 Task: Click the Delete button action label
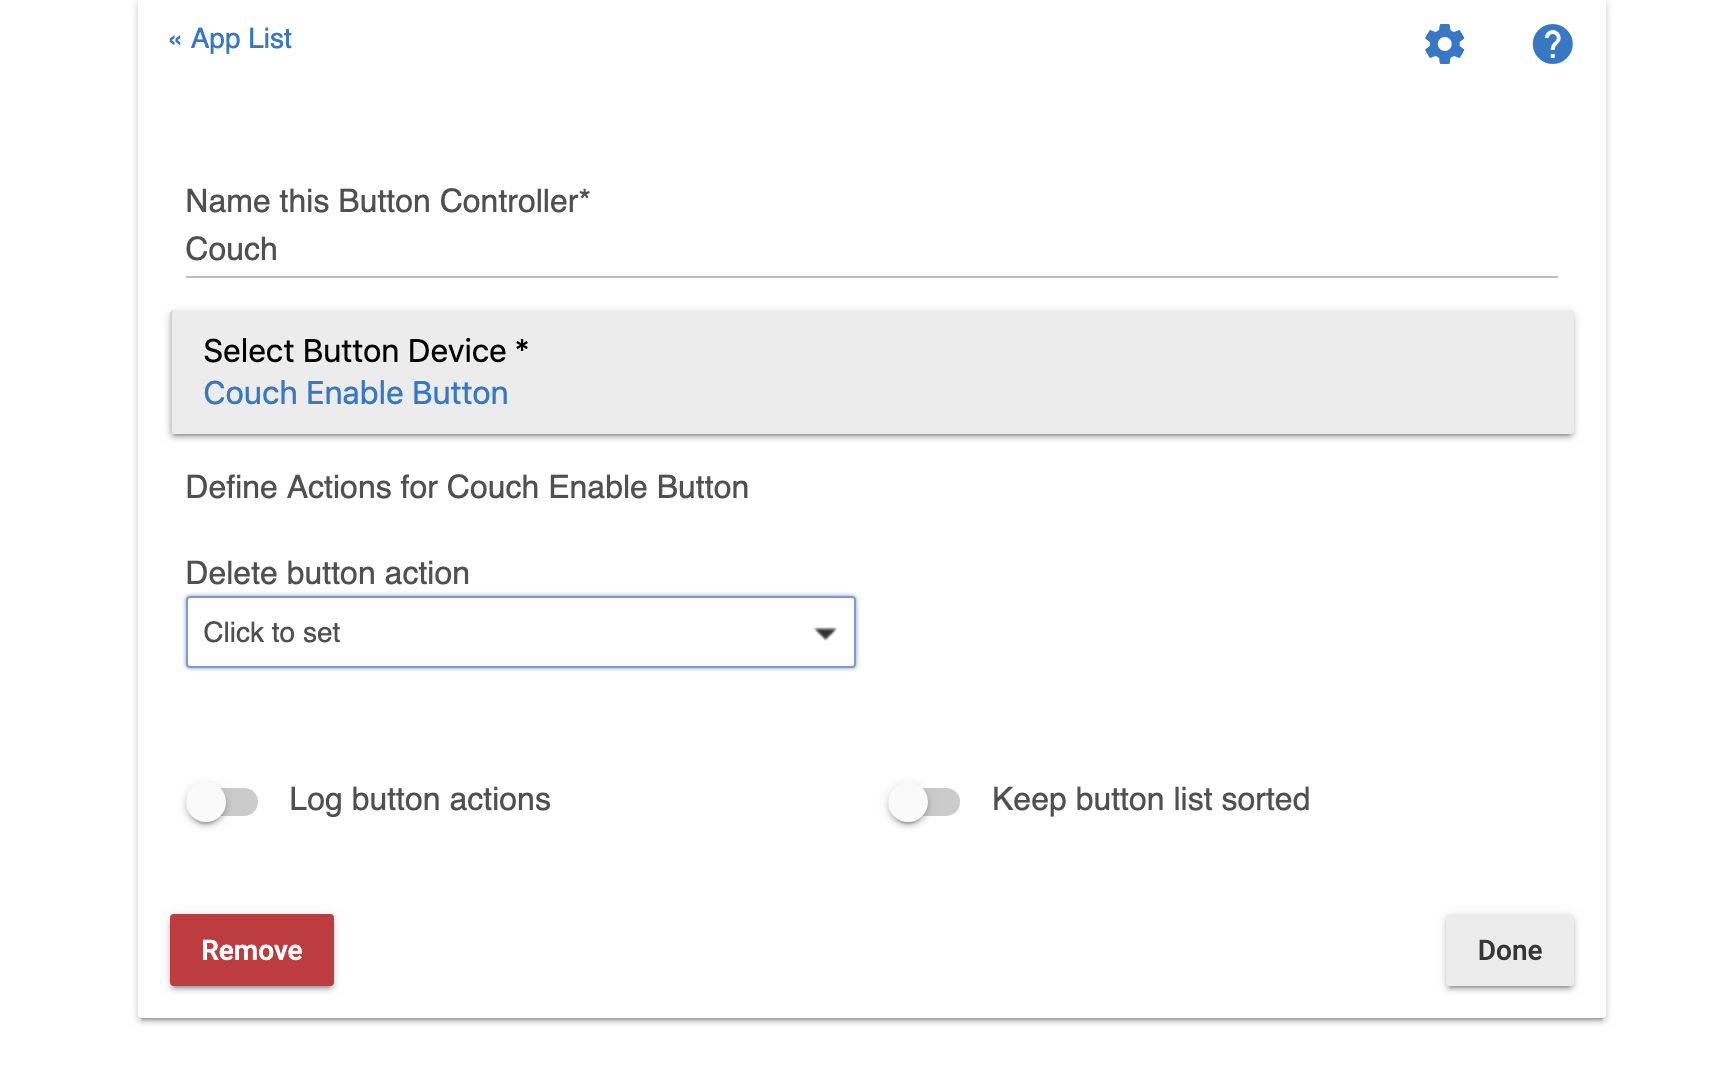point(327,573)
